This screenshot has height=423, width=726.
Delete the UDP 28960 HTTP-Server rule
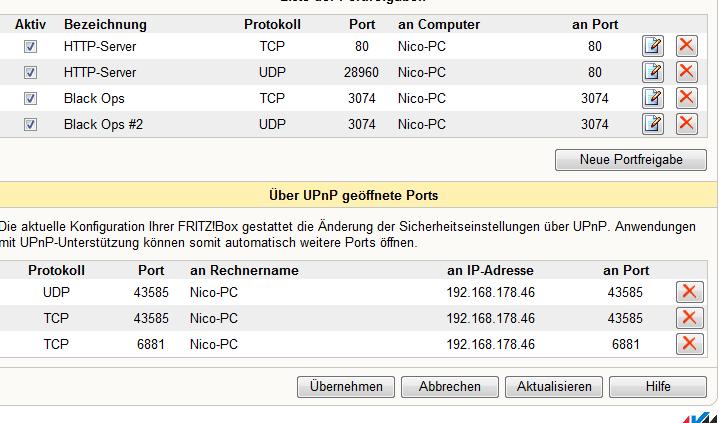click(x=687, y=72)
